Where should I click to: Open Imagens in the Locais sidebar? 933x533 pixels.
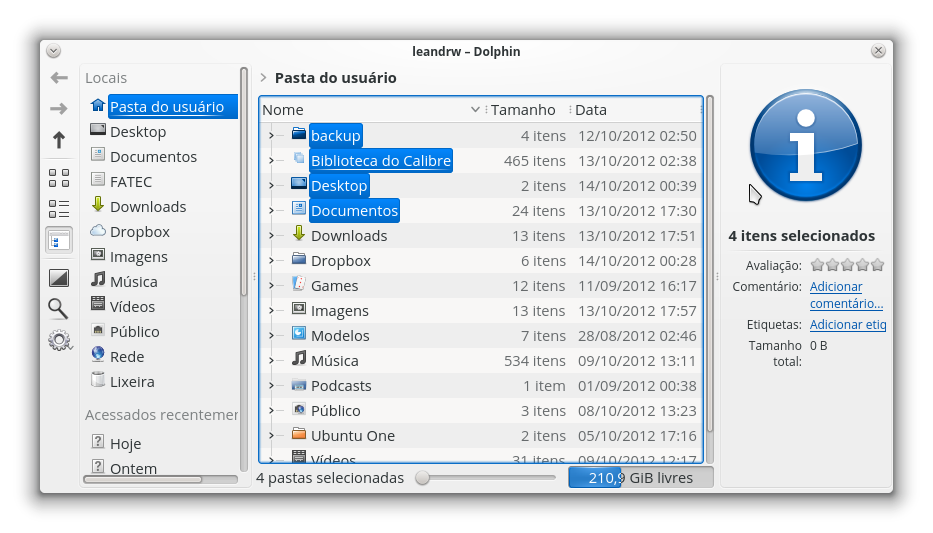click(x=139, y=256)
